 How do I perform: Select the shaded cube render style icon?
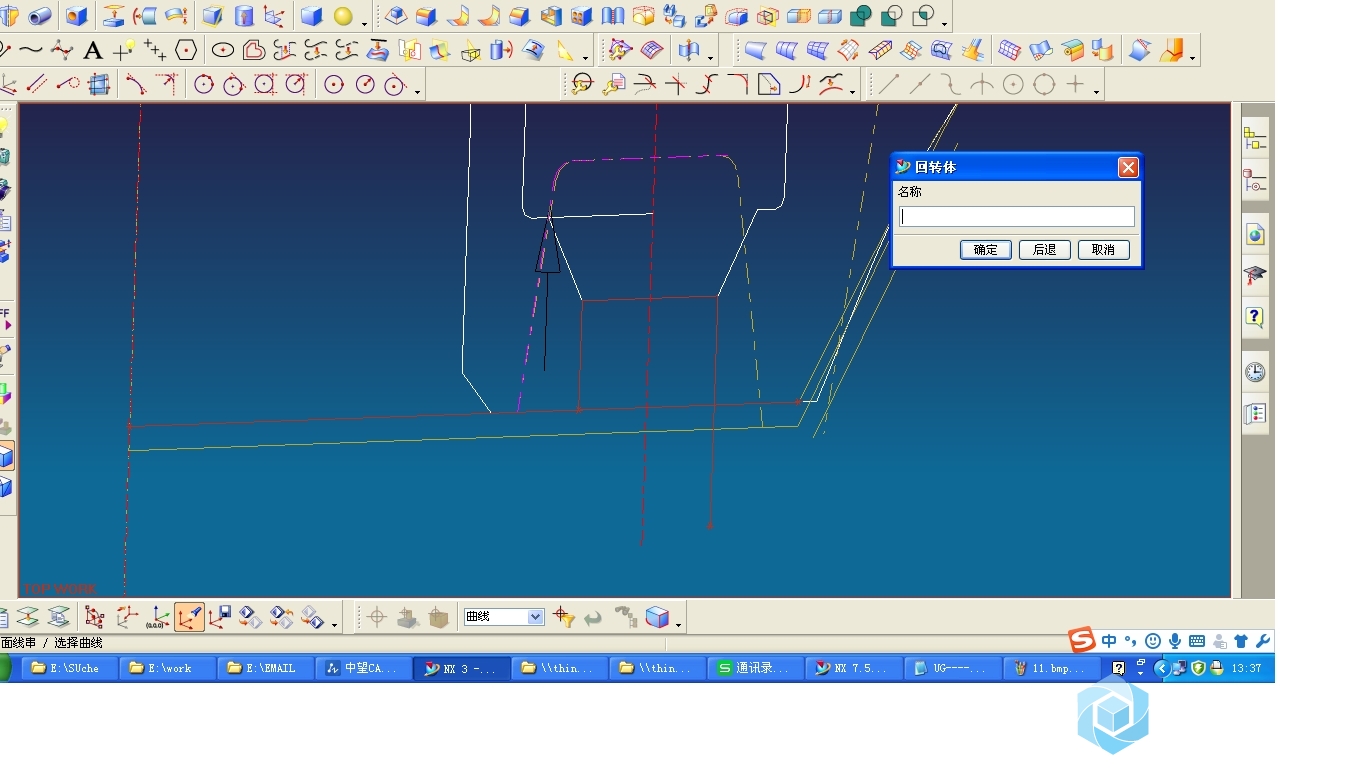pyautogui.click(x=656, y=617)
